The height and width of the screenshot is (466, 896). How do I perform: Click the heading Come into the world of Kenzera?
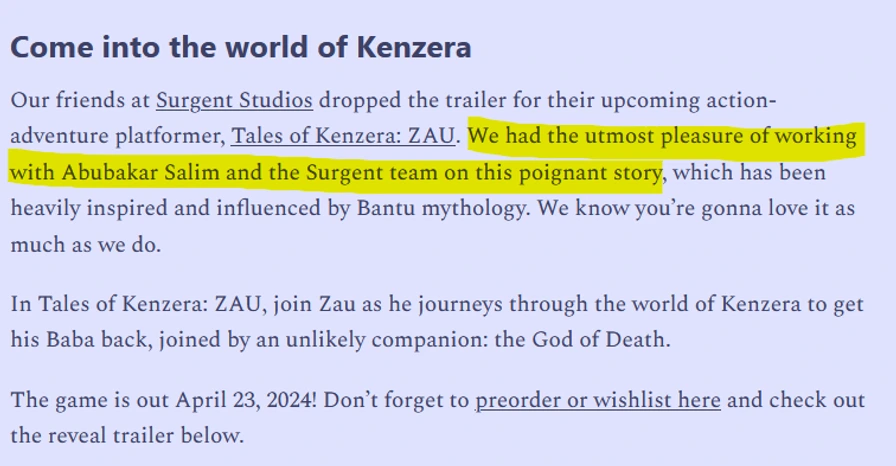241,47
